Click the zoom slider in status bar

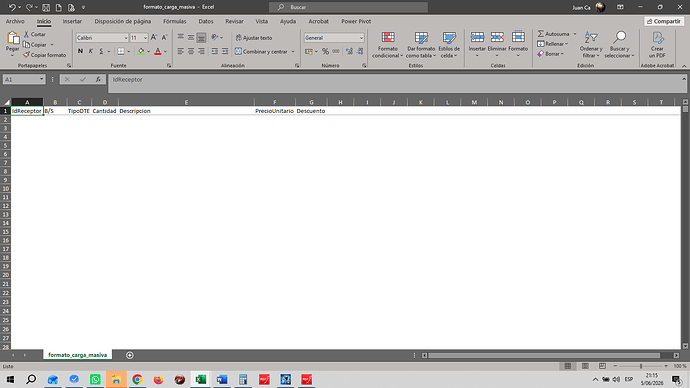pos(641,366)
